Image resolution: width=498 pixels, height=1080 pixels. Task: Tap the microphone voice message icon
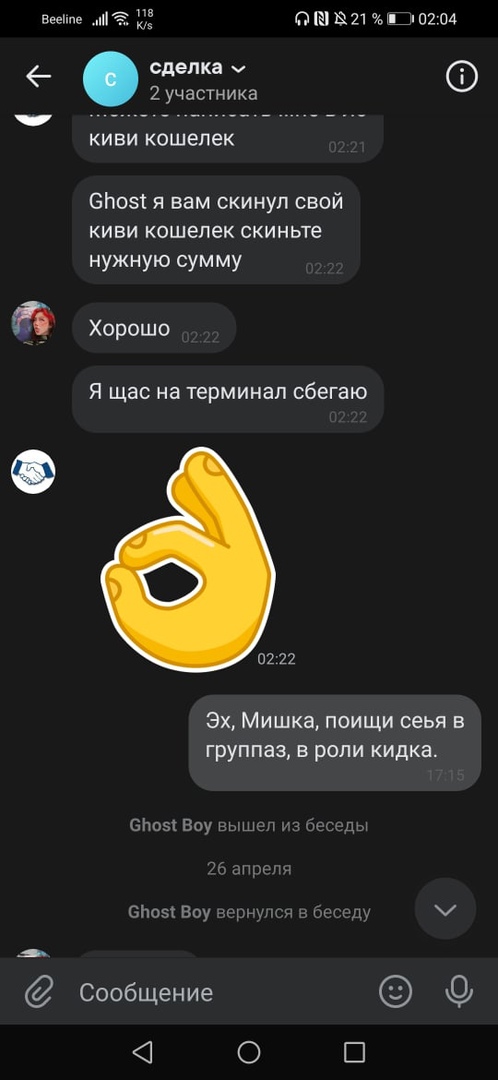(459, 992)
